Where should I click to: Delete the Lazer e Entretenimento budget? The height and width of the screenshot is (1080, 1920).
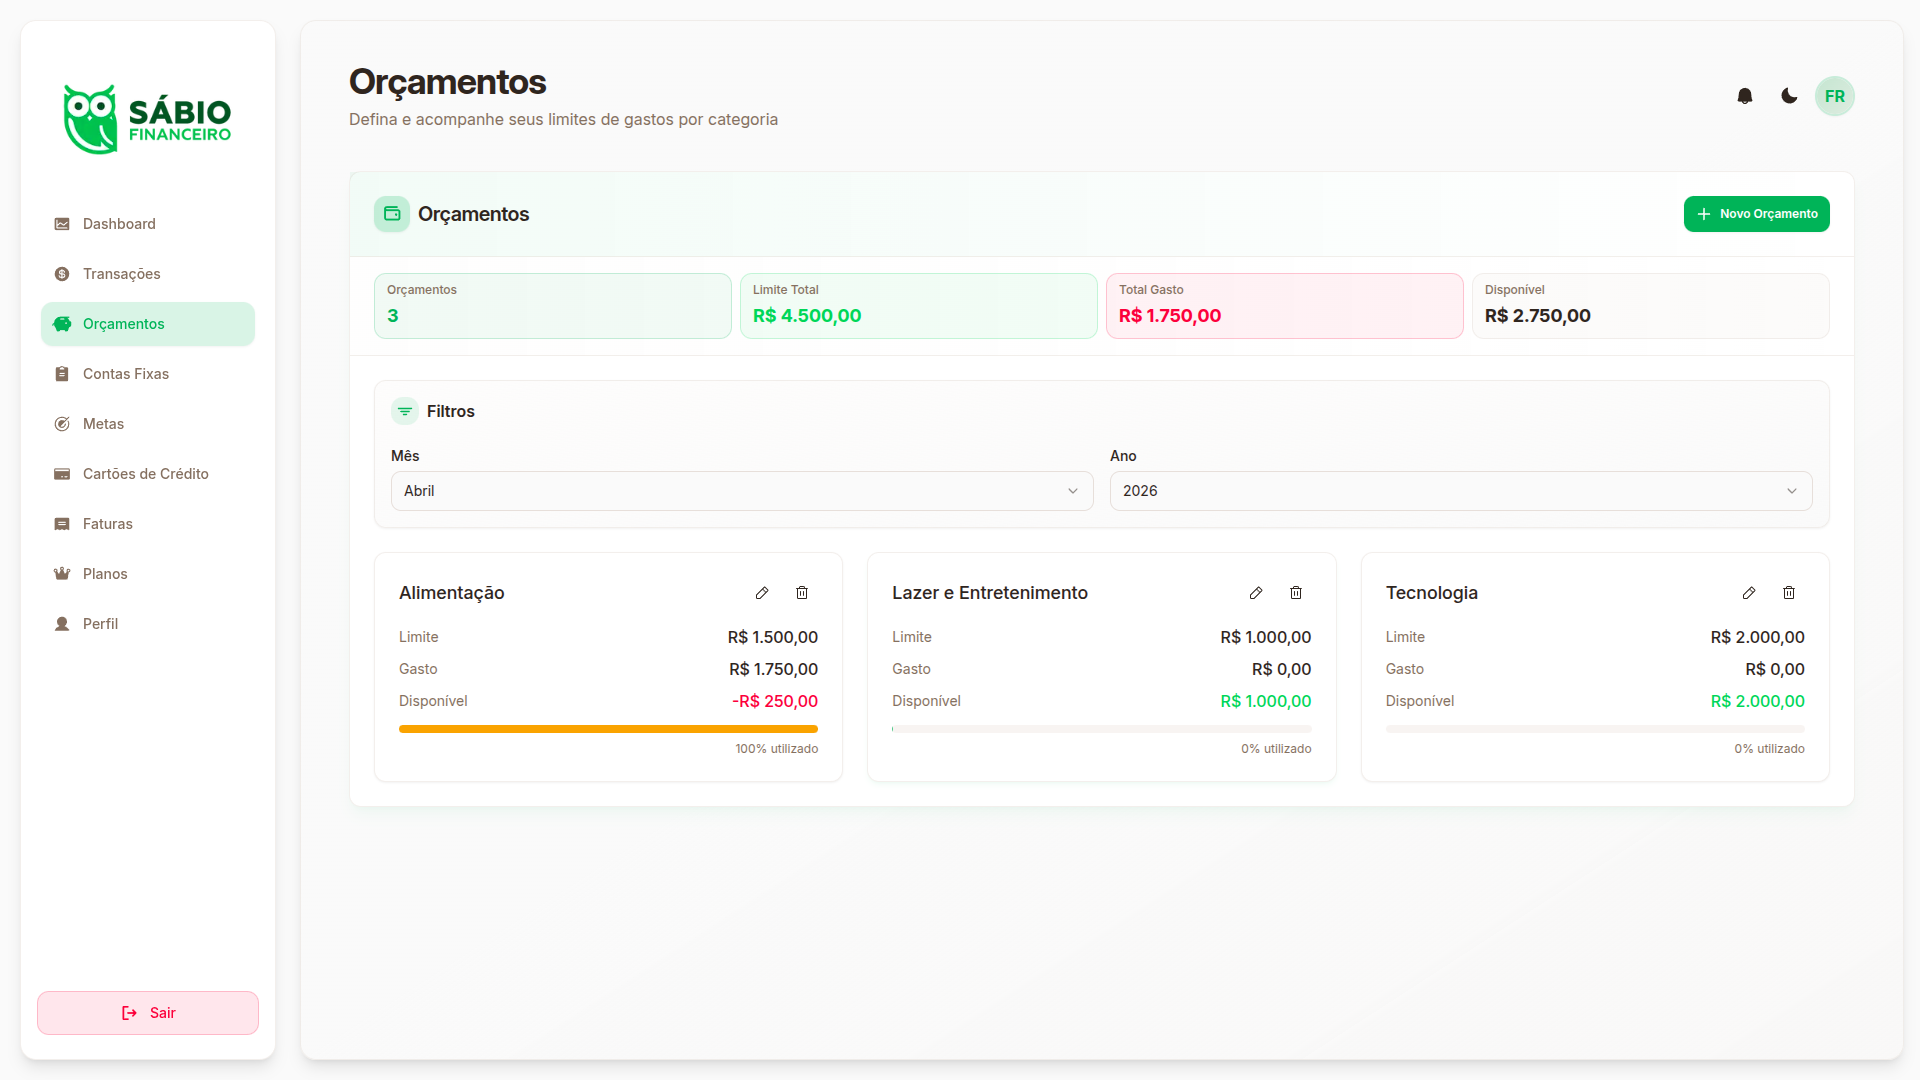pyautogui.click(x=1296, y=593)
